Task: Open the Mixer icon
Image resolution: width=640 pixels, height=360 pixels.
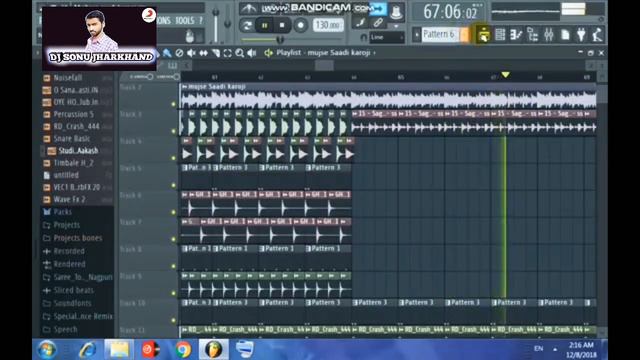Action: pyautogui.click(x=549, y=35)
